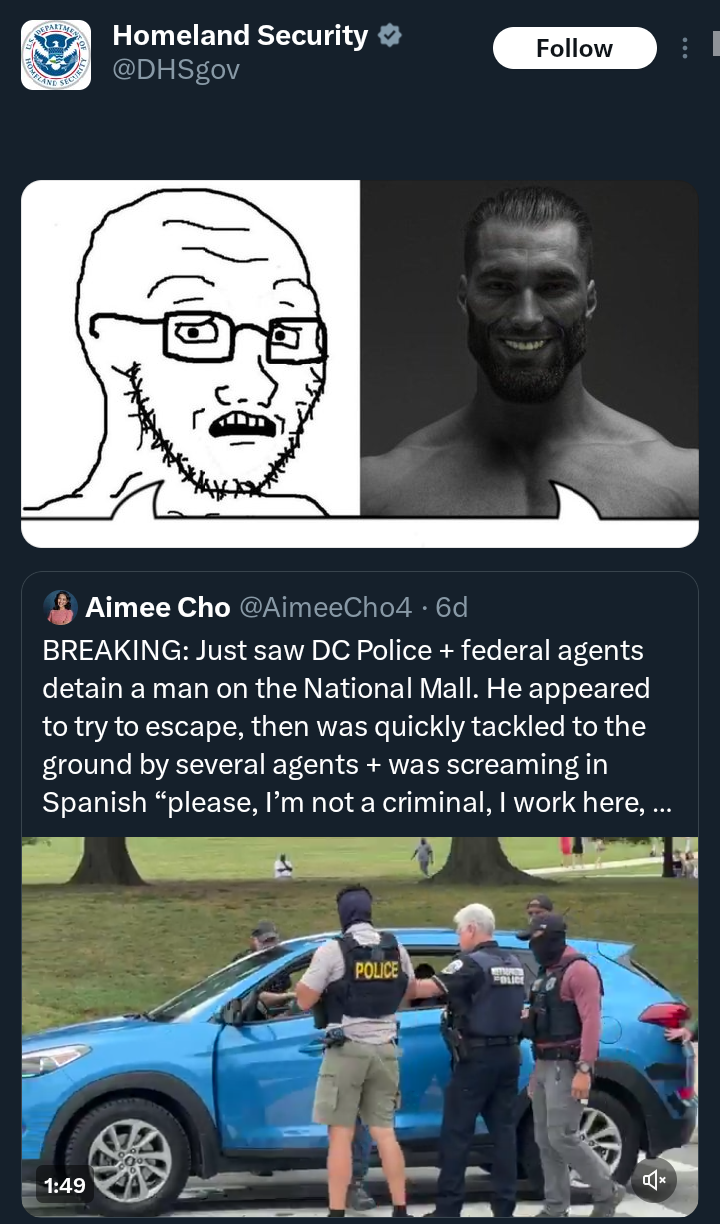Screen dimensions: 720x1224
Task: Open the Homeland Security profile avatar
Action: coord(56,55)
